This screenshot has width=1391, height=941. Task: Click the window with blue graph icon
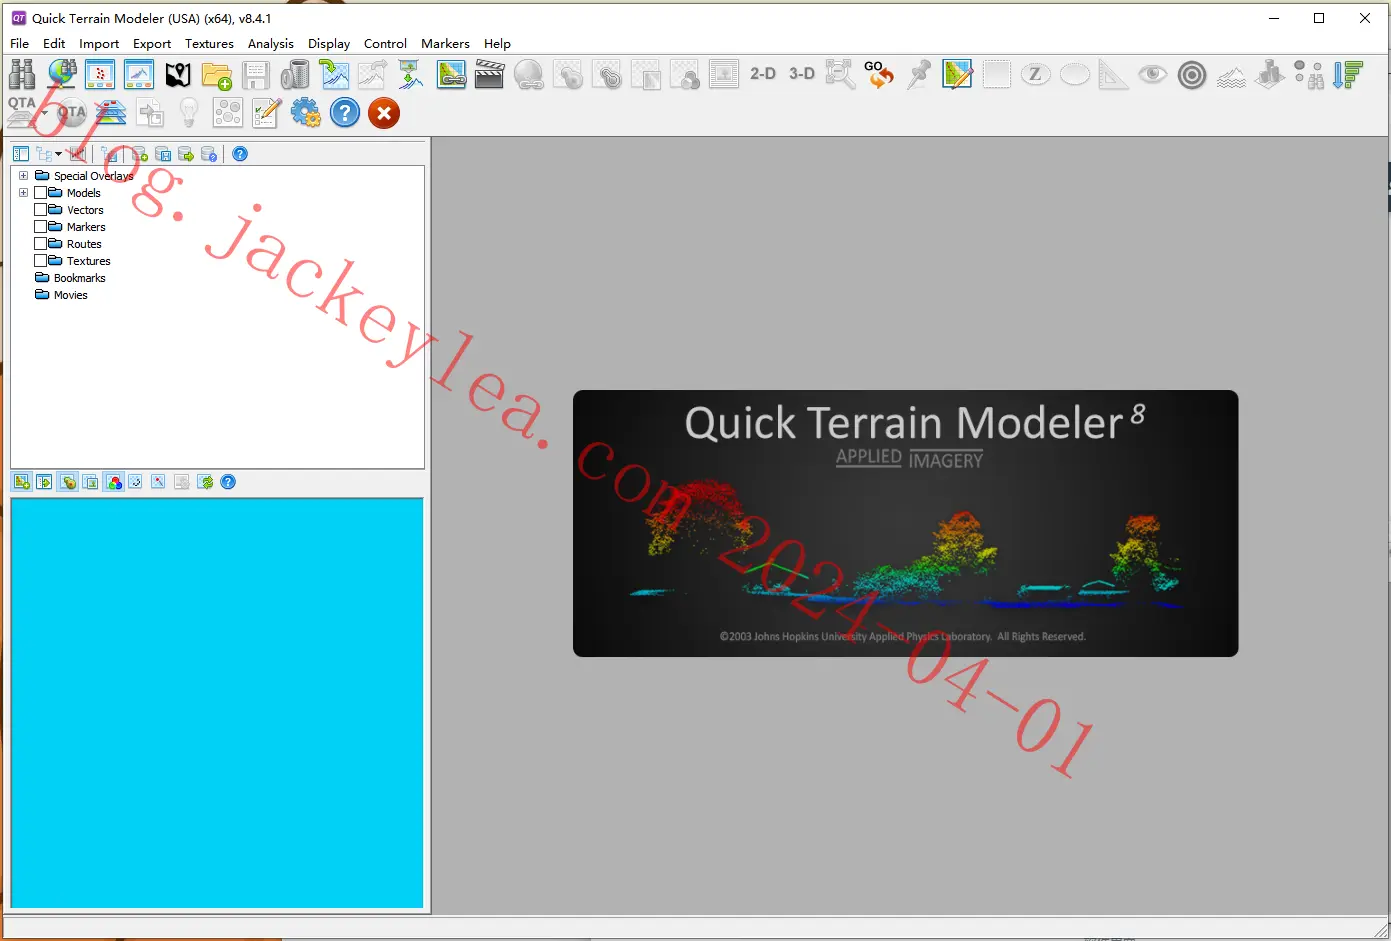tap(139, 74)
